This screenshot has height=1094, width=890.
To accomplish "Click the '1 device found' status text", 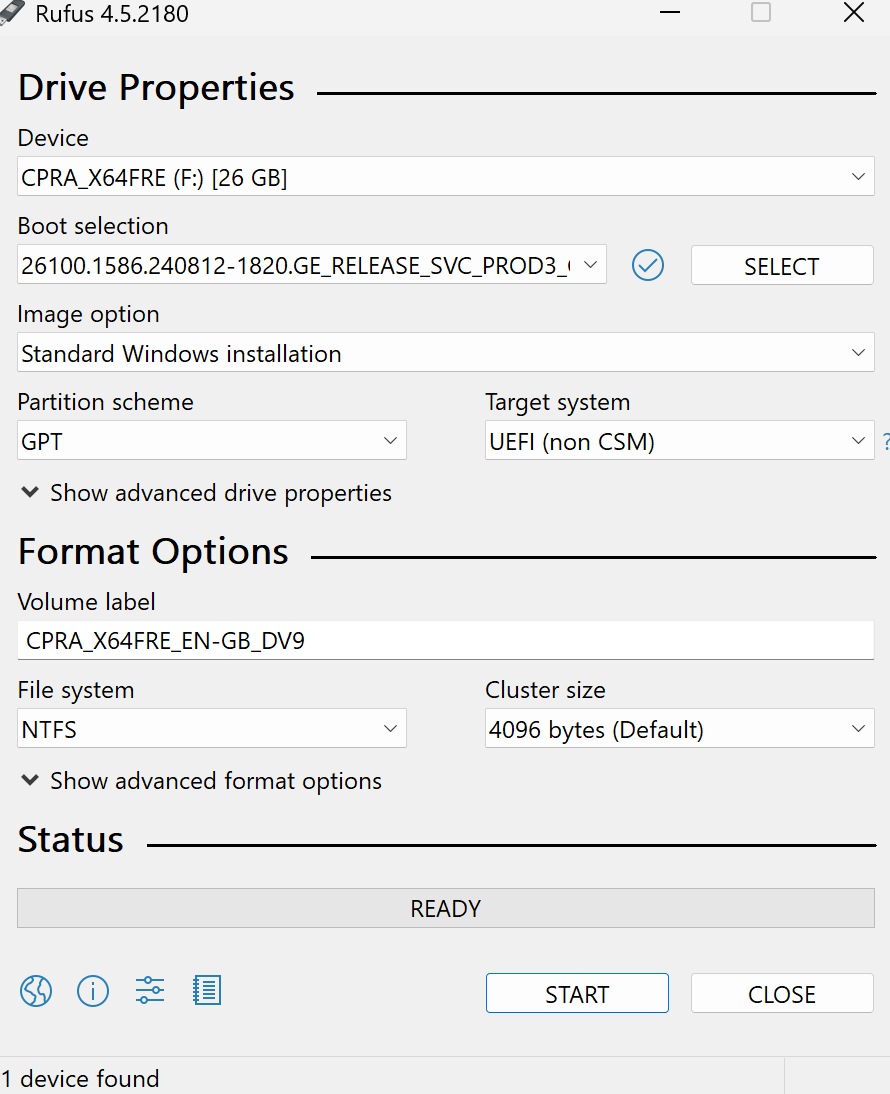I will point(80,1079).
